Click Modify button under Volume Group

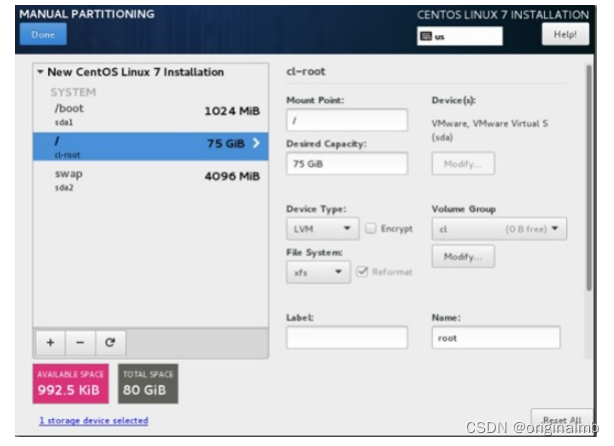463,256
